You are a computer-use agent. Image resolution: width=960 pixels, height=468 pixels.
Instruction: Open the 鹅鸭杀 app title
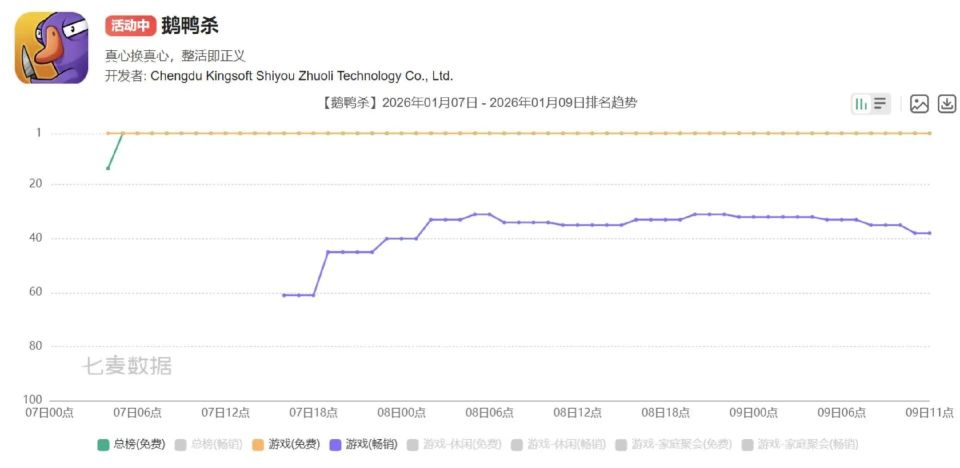(190, 26)
